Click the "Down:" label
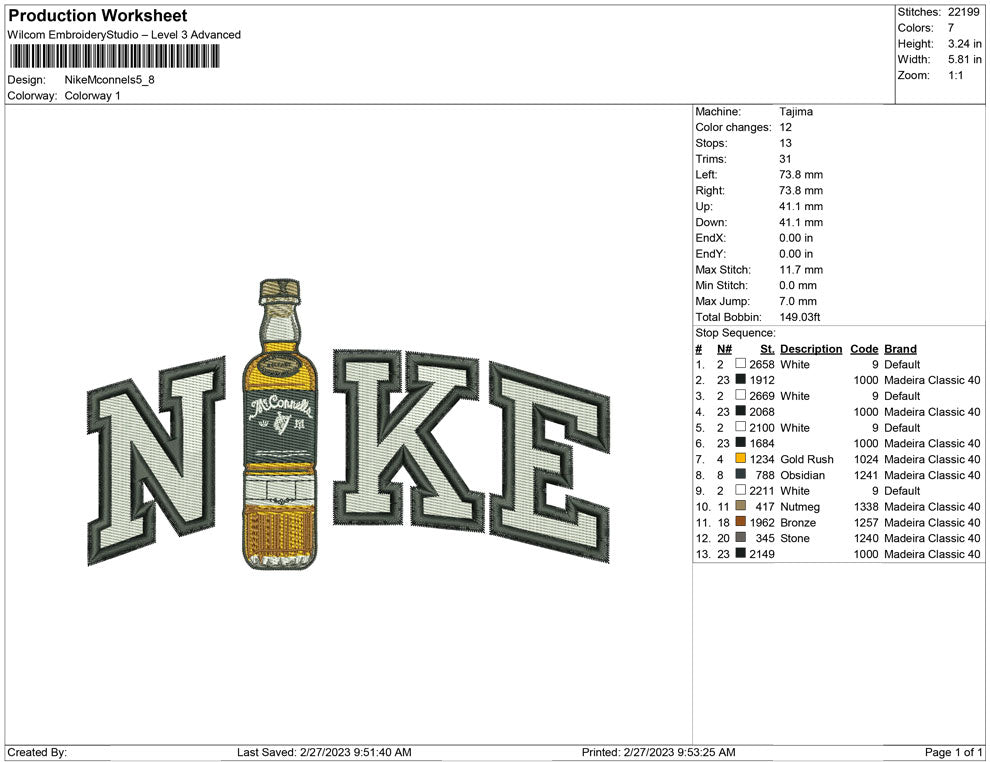The image size is (990, 762). [711, 222]
